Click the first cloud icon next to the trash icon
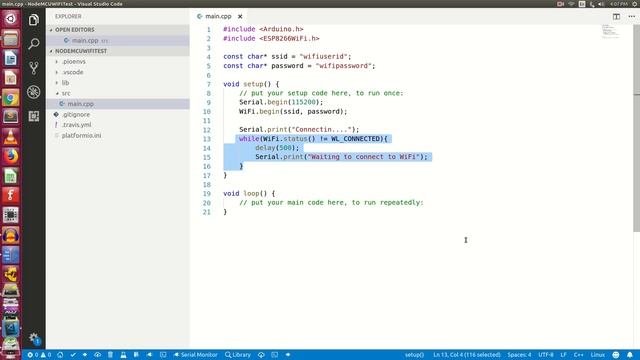This screenshot has height=360, width=640. [98, 355]
